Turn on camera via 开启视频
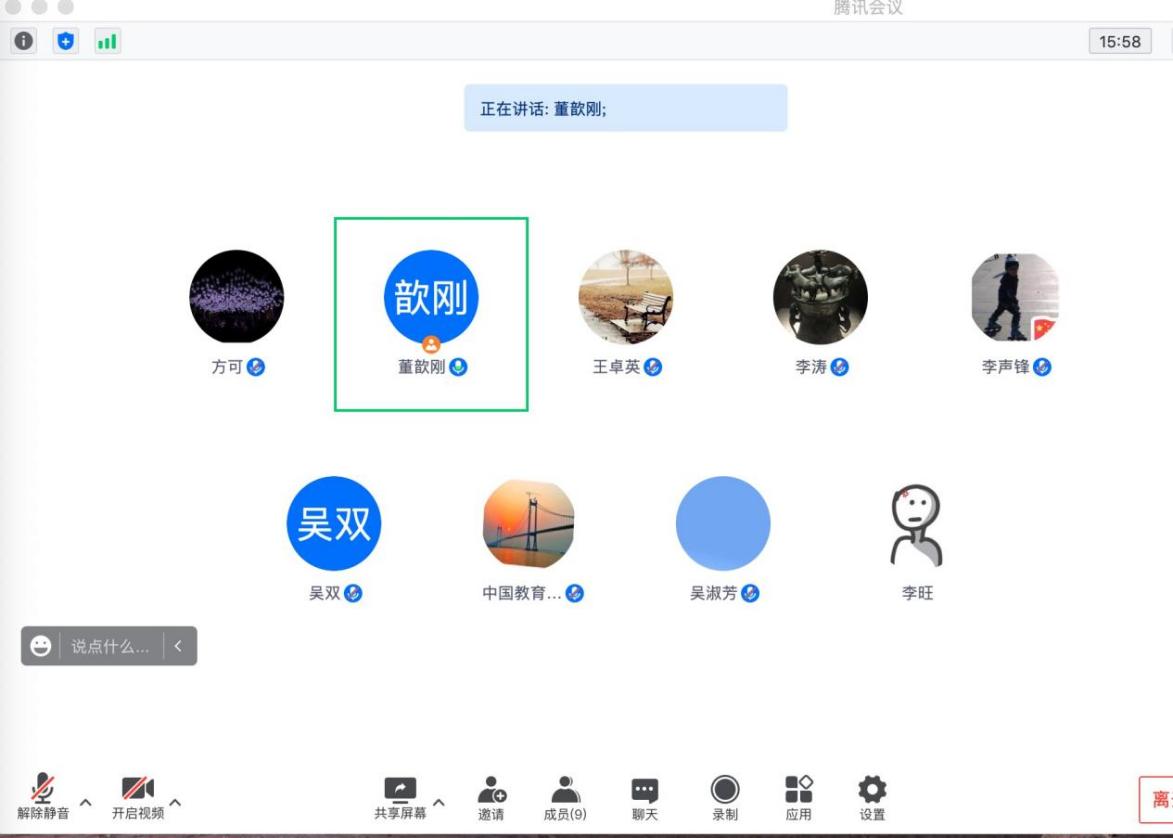The height and width of the screenshot is (838, 1173). coord(137,797)
